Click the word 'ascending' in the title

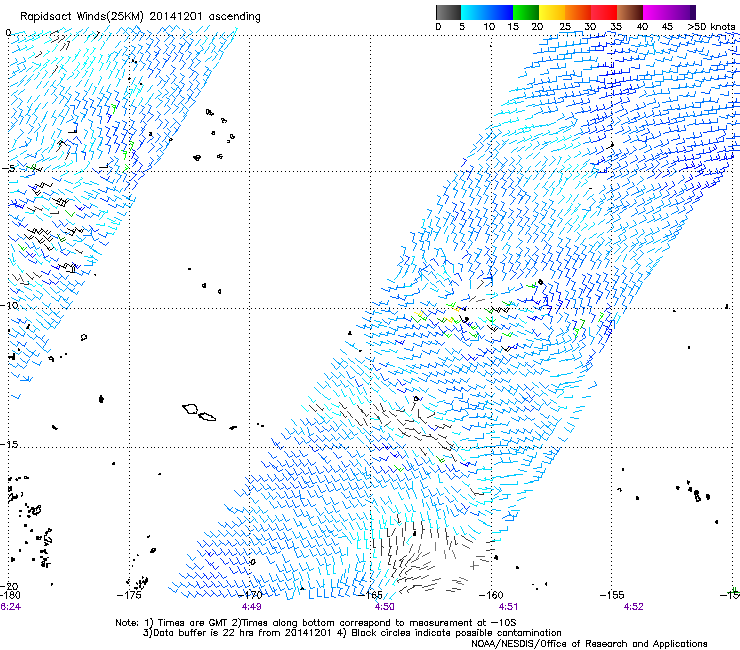click(235, 17)
